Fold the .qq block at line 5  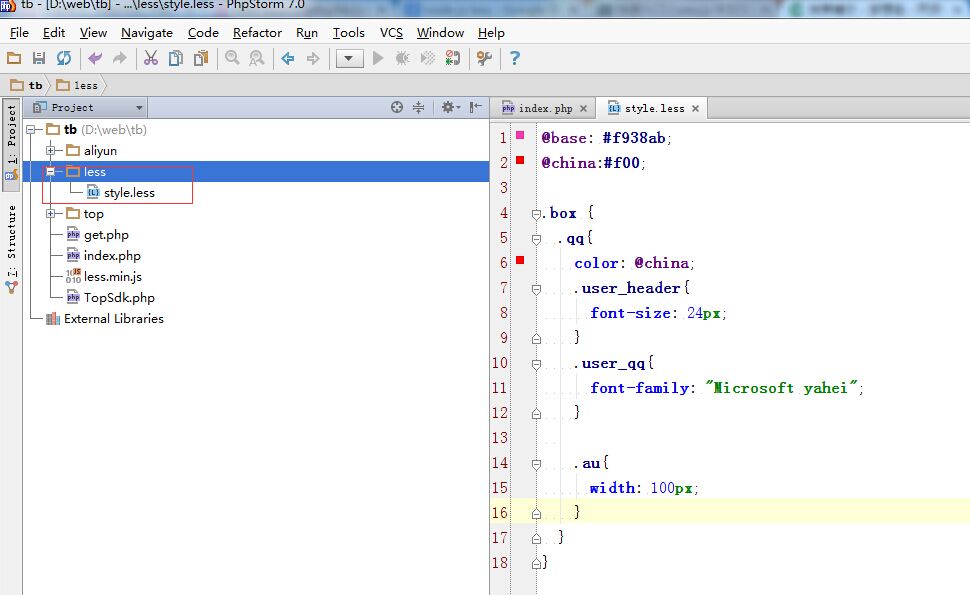536,239
